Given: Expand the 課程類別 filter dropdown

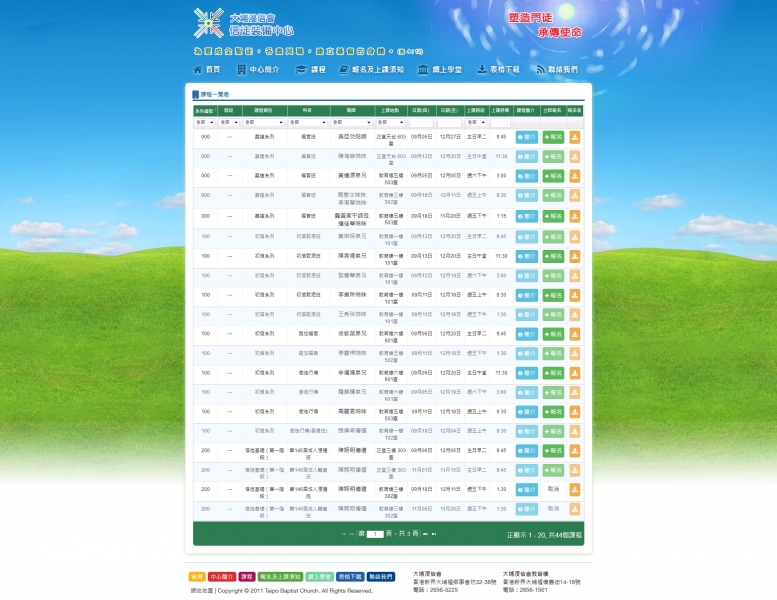Looking at the screenshot, I should (x=263, y=122).
